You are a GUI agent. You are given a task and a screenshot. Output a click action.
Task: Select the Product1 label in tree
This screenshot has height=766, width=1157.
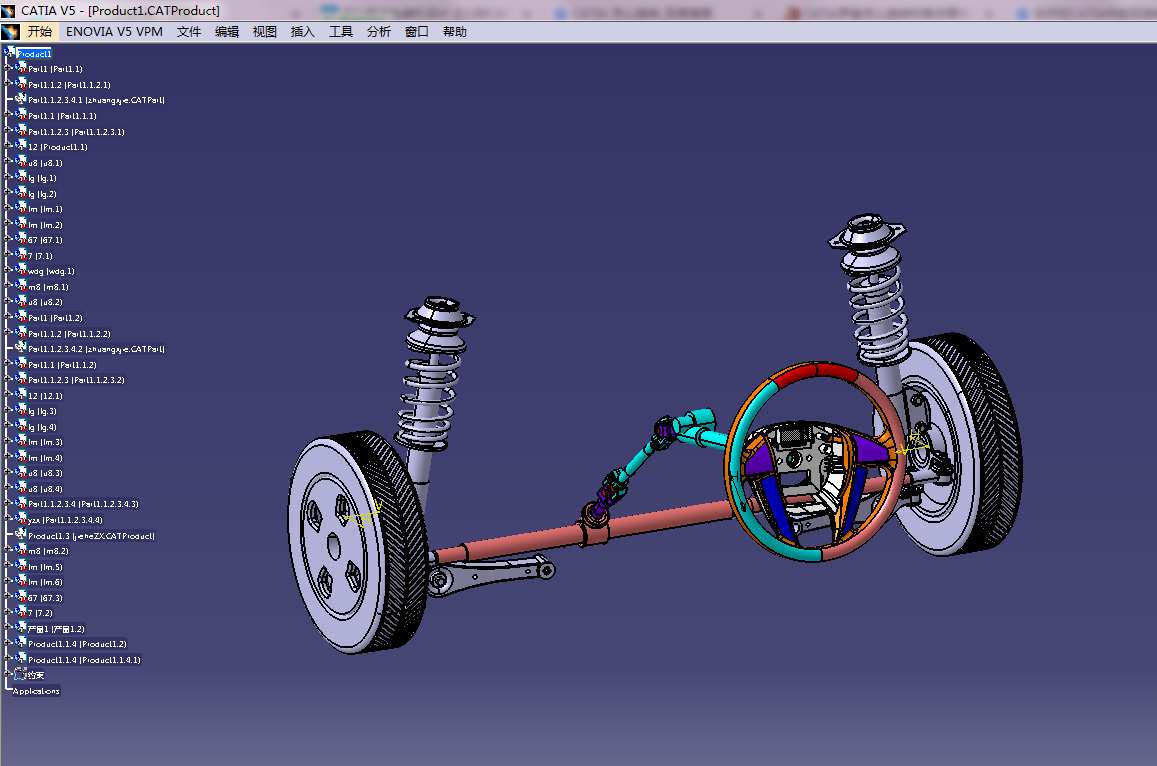(x=34, y=54)
